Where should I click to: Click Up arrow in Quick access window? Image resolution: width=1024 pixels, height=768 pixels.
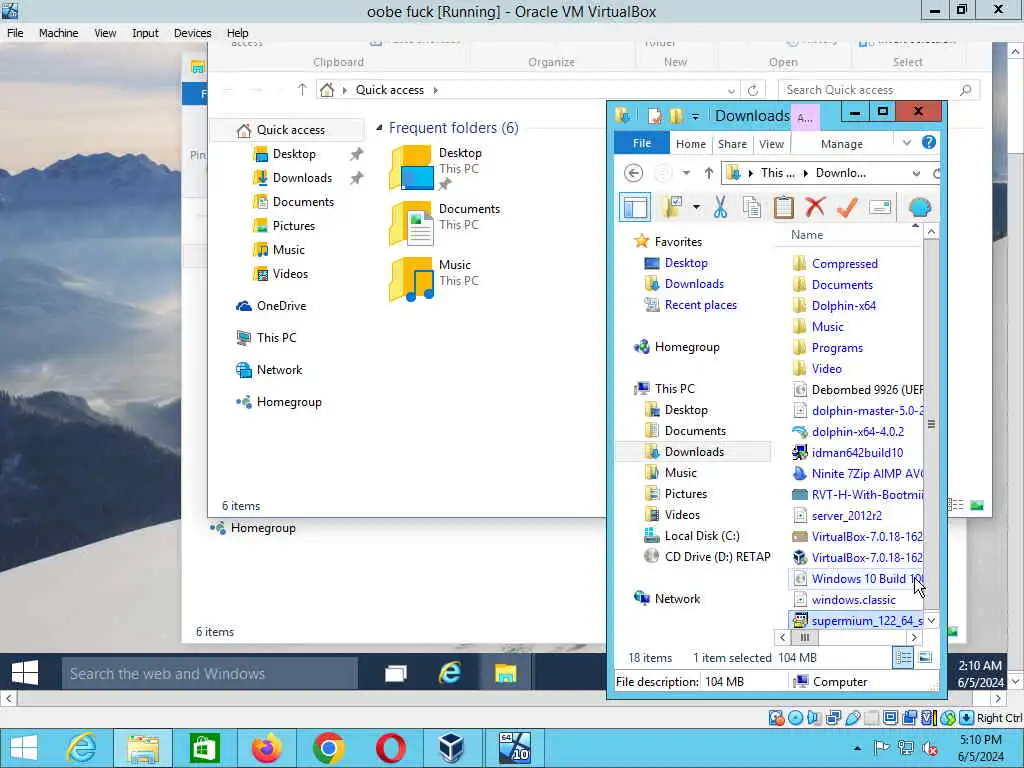coord(302,89)
